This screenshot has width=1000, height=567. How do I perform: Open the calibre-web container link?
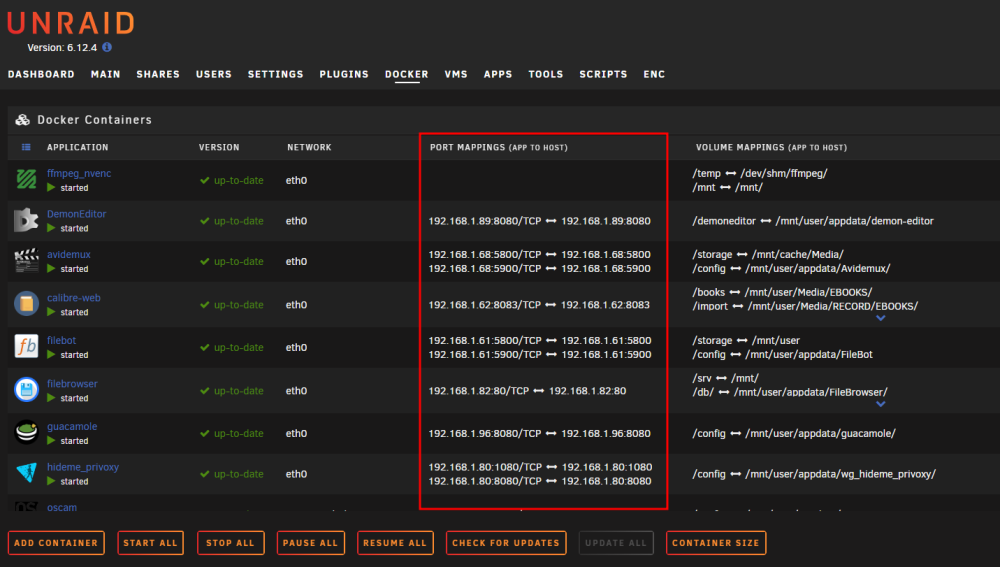tap(73, 298)
